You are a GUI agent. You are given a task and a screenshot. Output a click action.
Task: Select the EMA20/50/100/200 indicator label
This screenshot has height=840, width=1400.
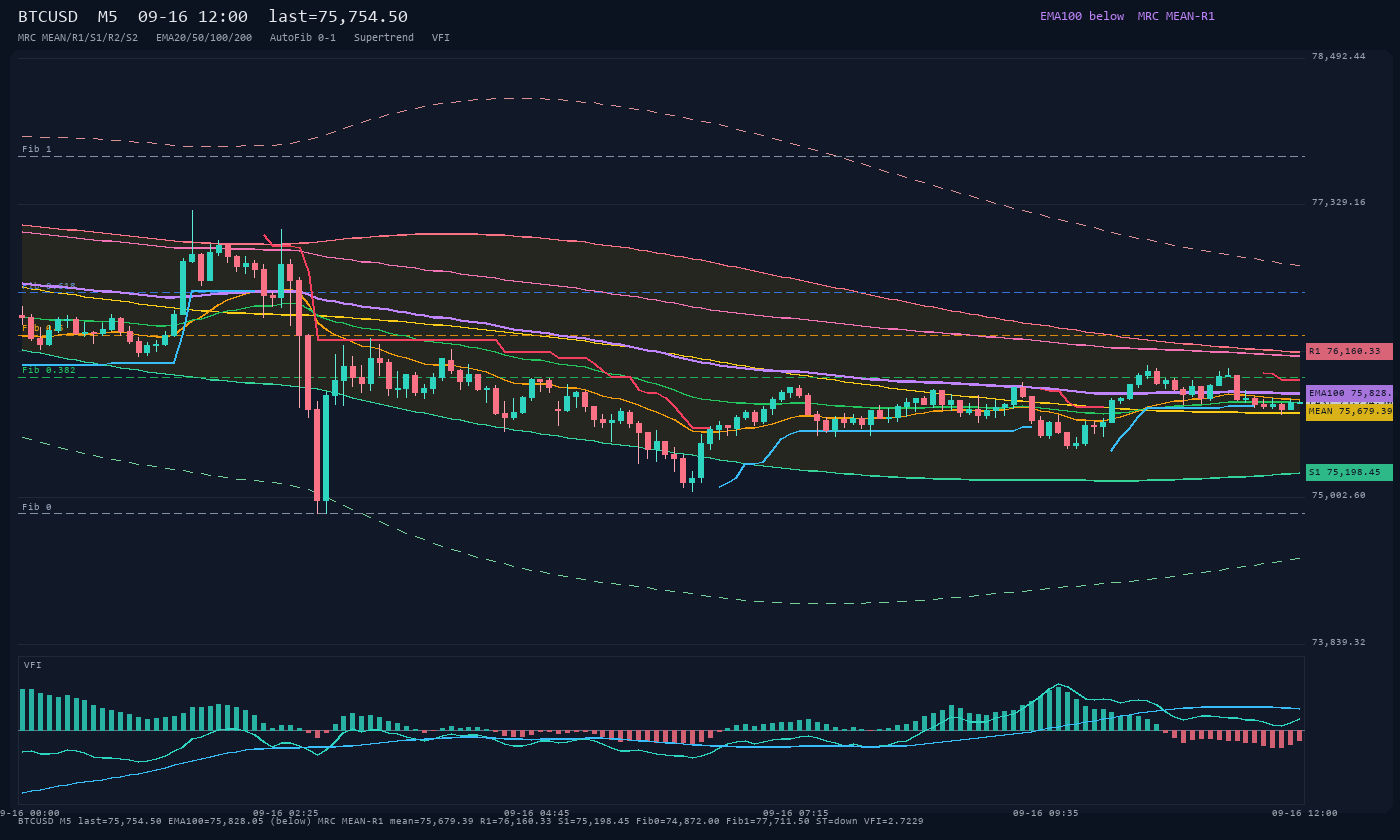[x=204, y=37]
